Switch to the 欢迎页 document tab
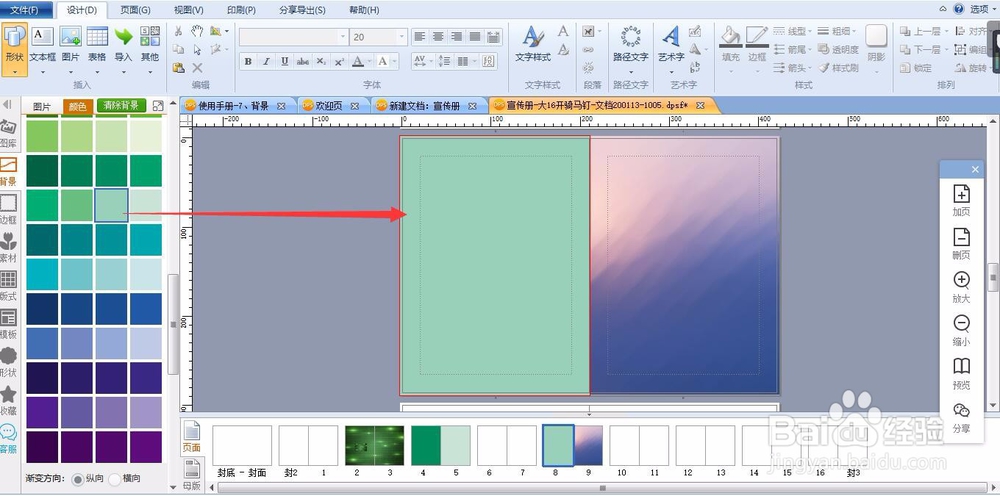1000x496 pixels. click(328, 106)
